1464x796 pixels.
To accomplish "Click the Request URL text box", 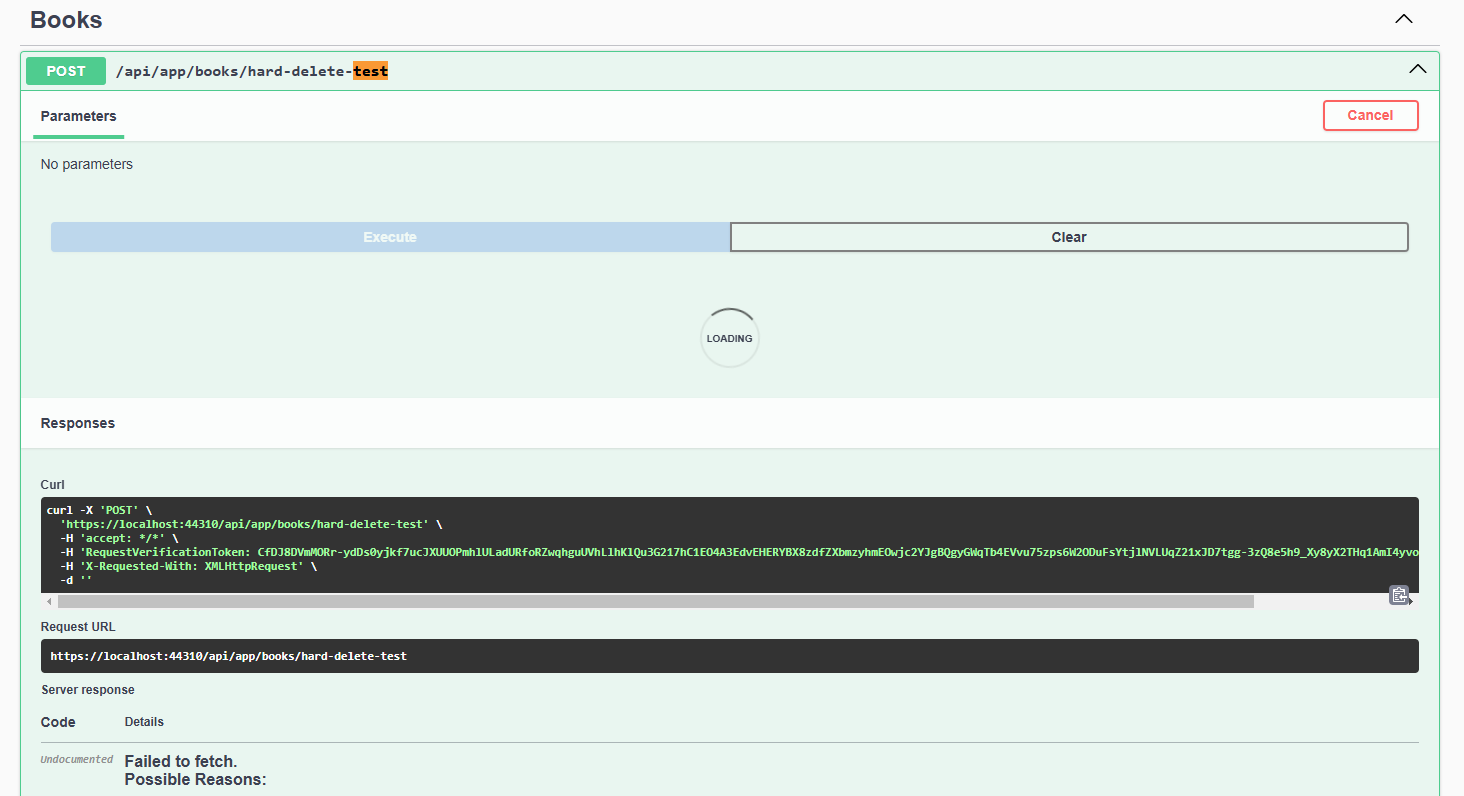I will pyautogui.click(x=729, y=656).
